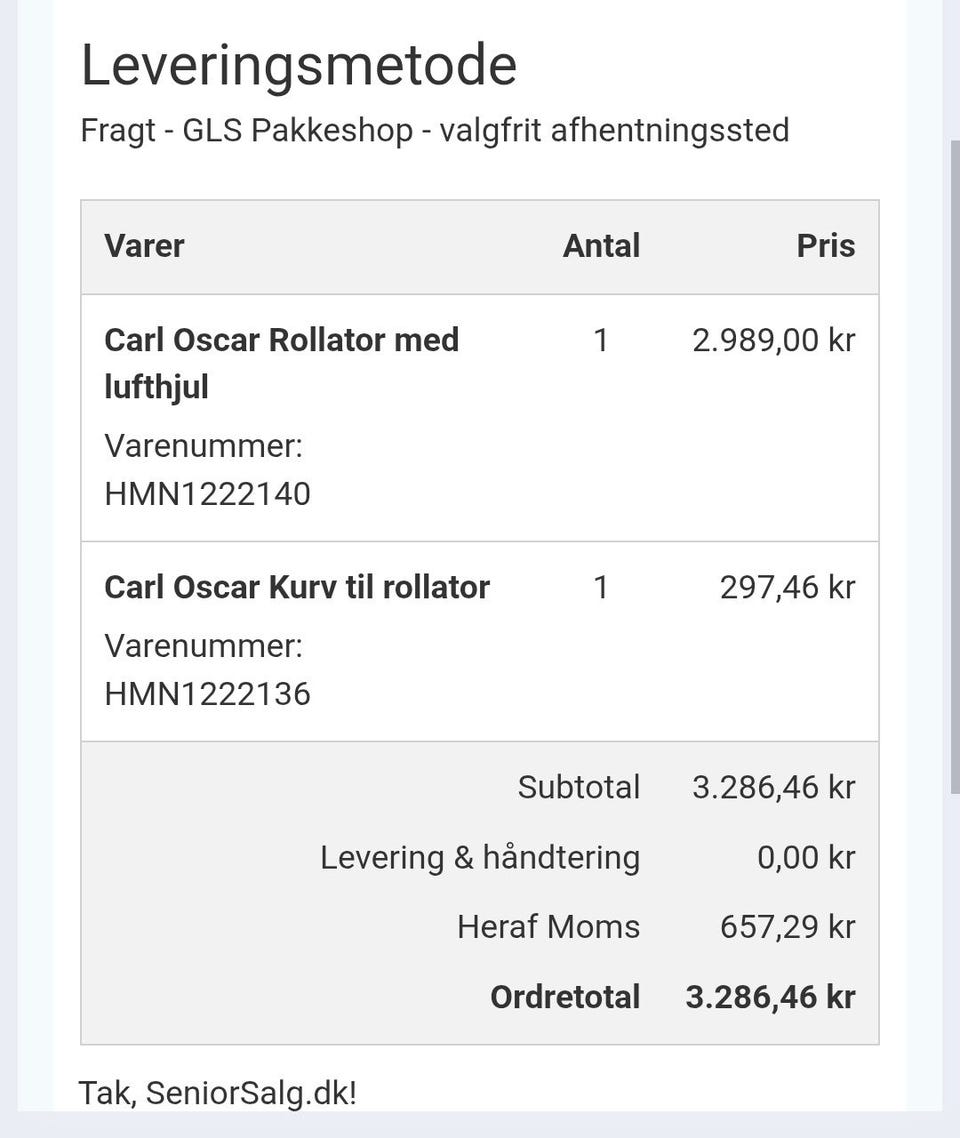Select item number HMN1222140
The width and height of the screenshot is (960, 1138).
[207, 493]
